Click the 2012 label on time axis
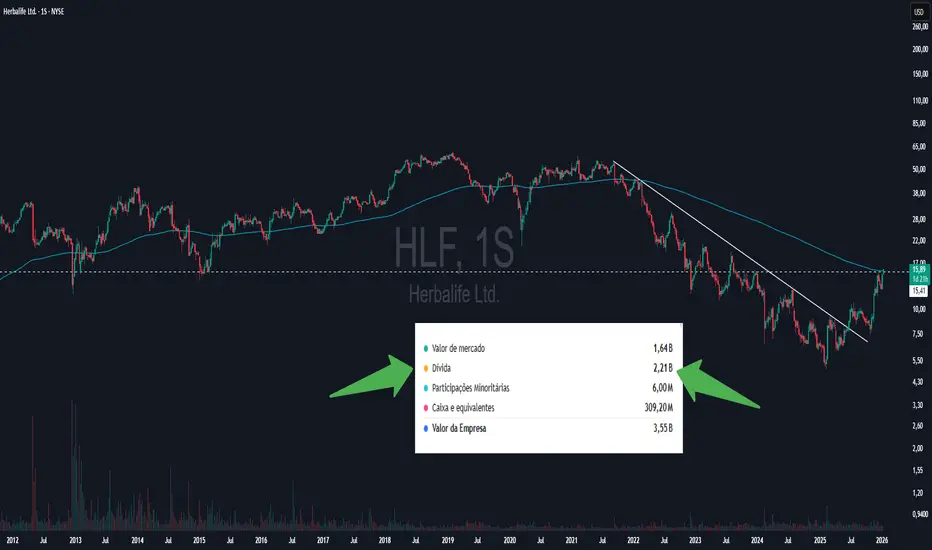The width and height of the screenshot is (932, 550). pyautogui.click(x=12, y=540)
